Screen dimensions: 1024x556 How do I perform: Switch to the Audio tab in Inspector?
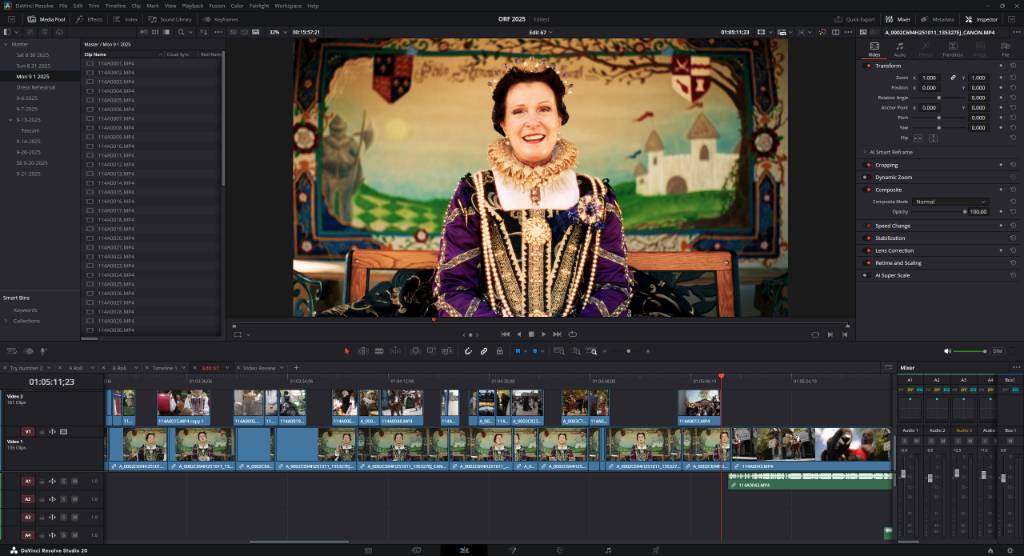(899, 49)
